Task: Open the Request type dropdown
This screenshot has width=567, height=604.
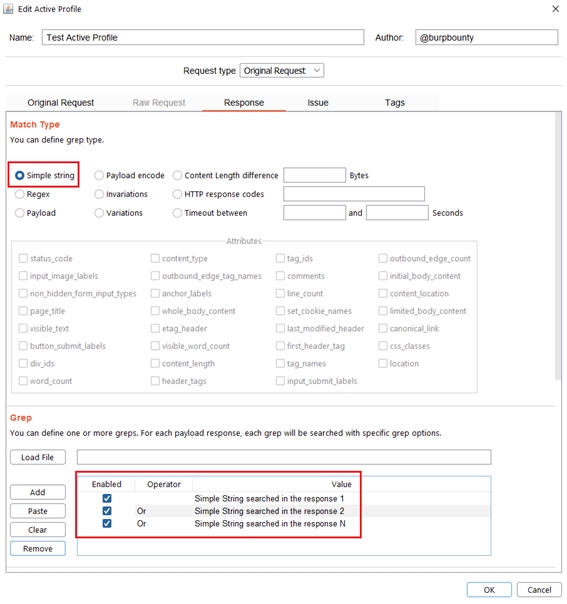Action: (x=282, y=71)
